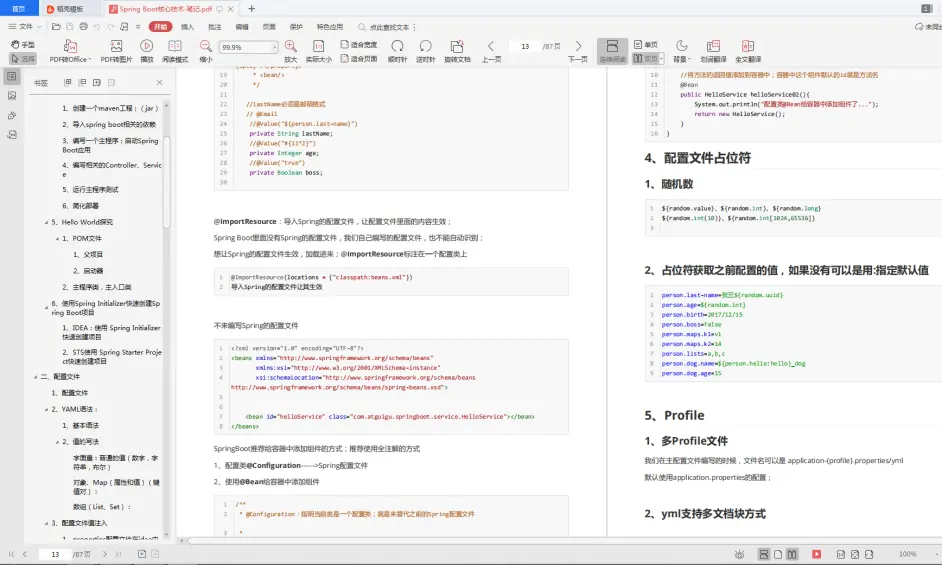The width and height of the screenshot is (942, 565).
Task: Close the bookmarks panel with the X
Action: [x=159, y=82]
